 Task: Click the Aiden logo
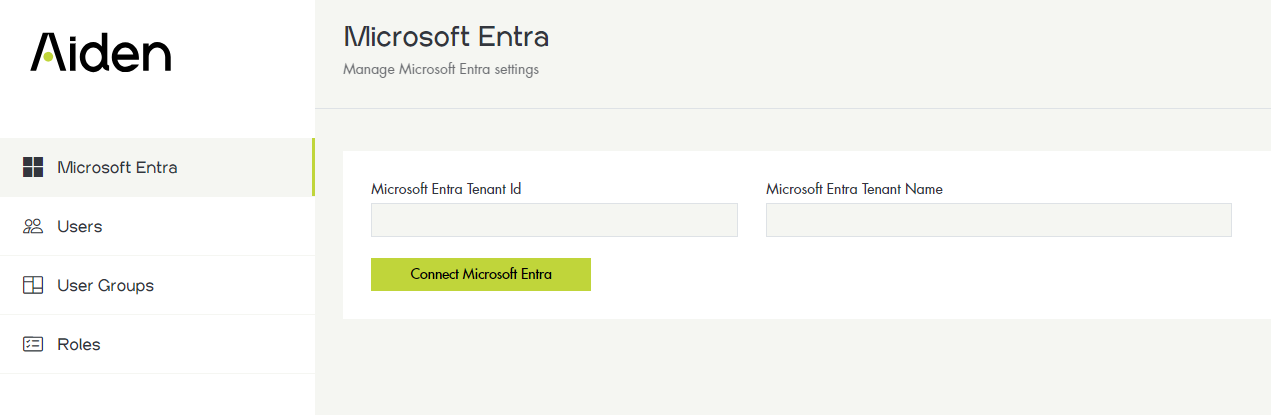(x=100, y=52)
